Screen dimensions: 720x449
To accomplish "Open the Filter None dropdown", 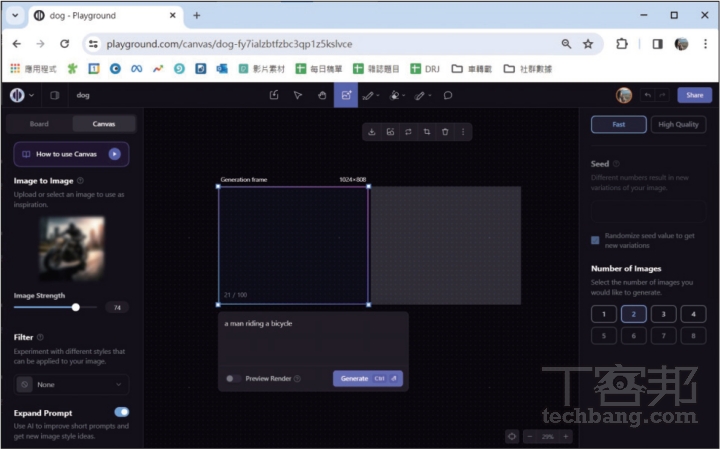I will tap(71, 384).
